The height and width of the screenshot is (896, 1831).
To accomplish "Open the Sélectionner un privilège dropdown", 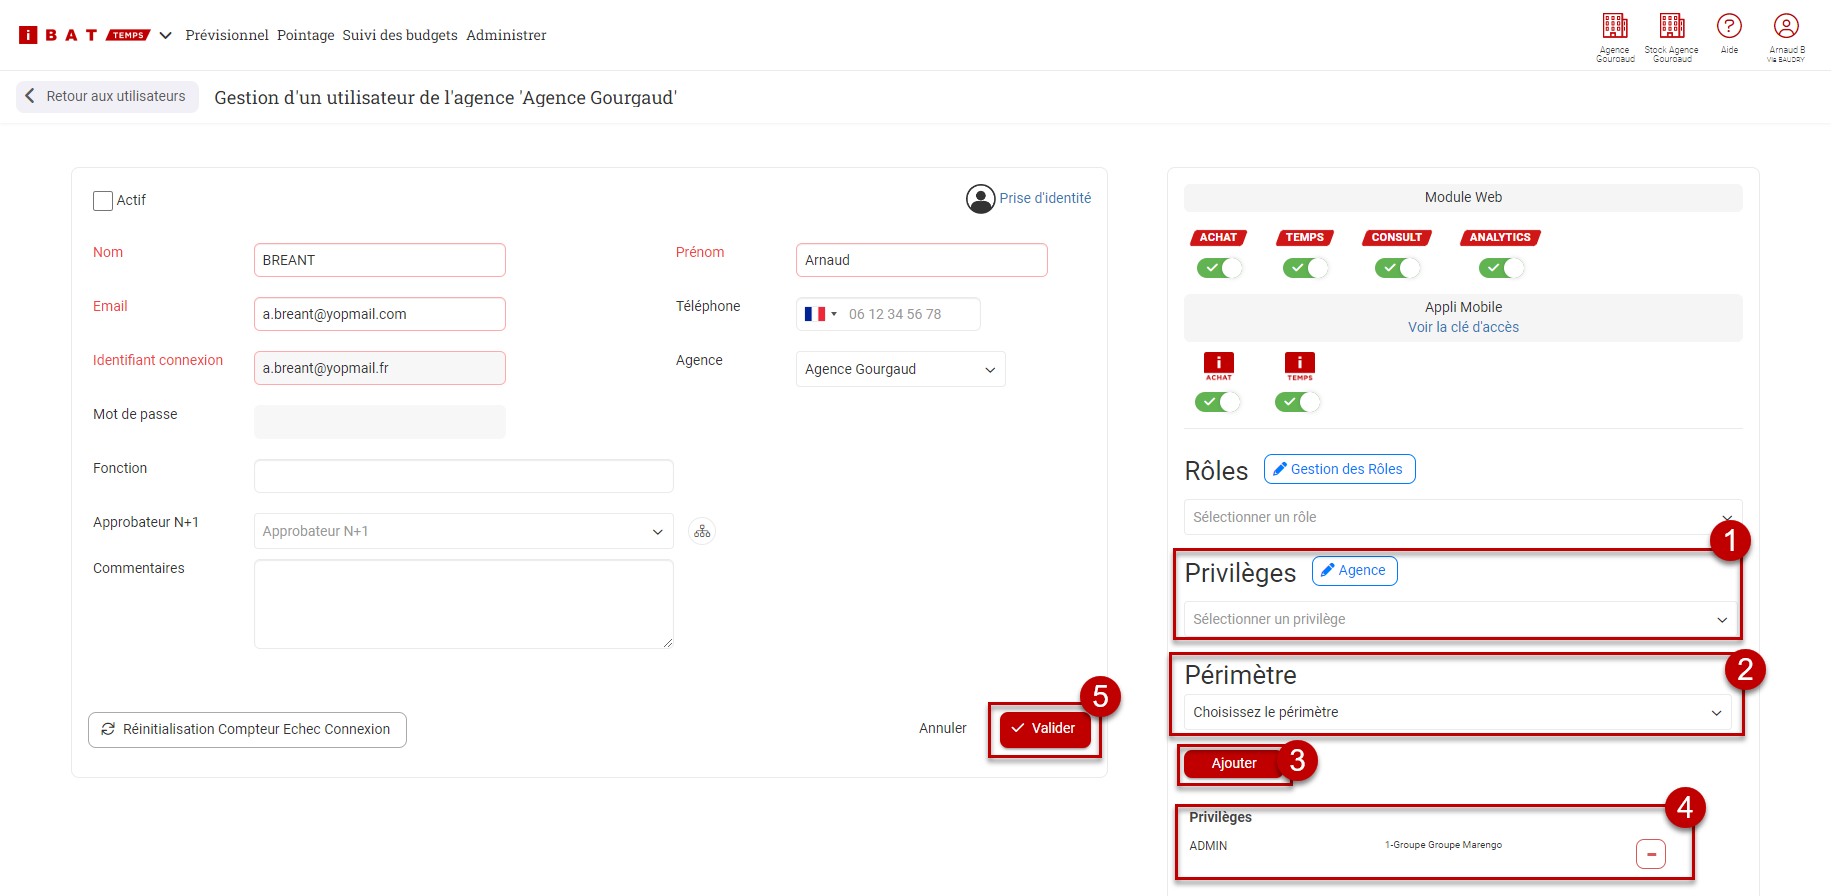I will 1459,619.
